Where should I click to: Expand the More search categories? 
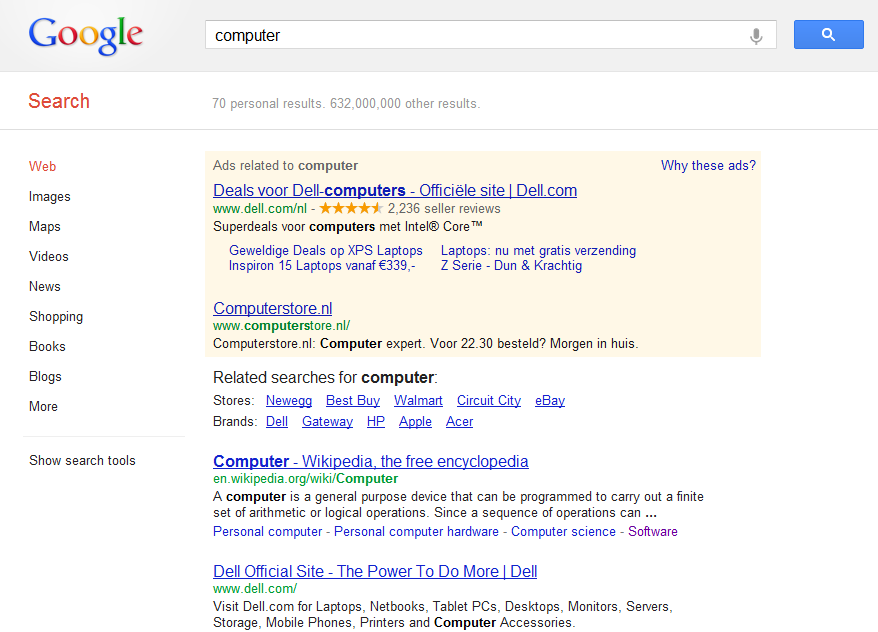tap(43, 407)
